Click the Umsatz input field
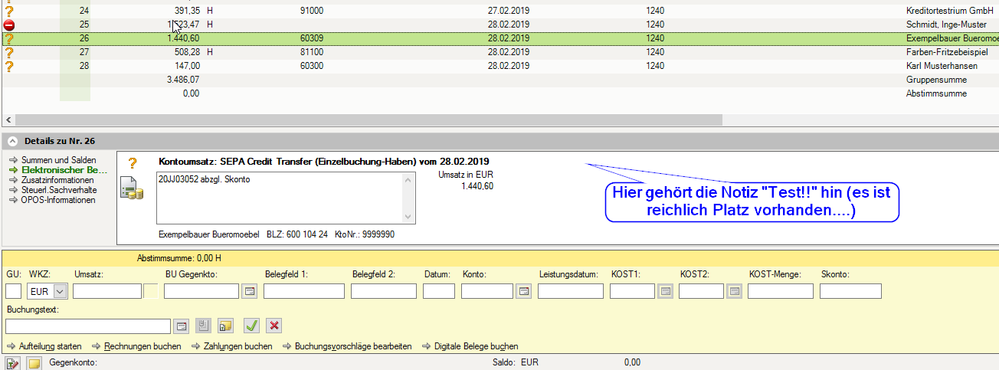 [x=107, y=291]
